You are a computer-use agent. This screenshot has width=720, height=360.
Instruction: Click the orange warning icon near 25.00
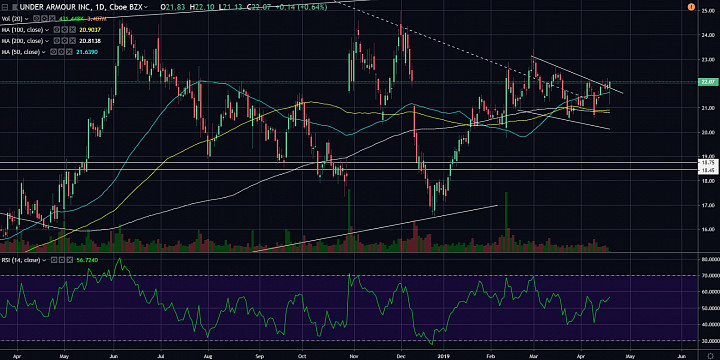pos(691,7)
